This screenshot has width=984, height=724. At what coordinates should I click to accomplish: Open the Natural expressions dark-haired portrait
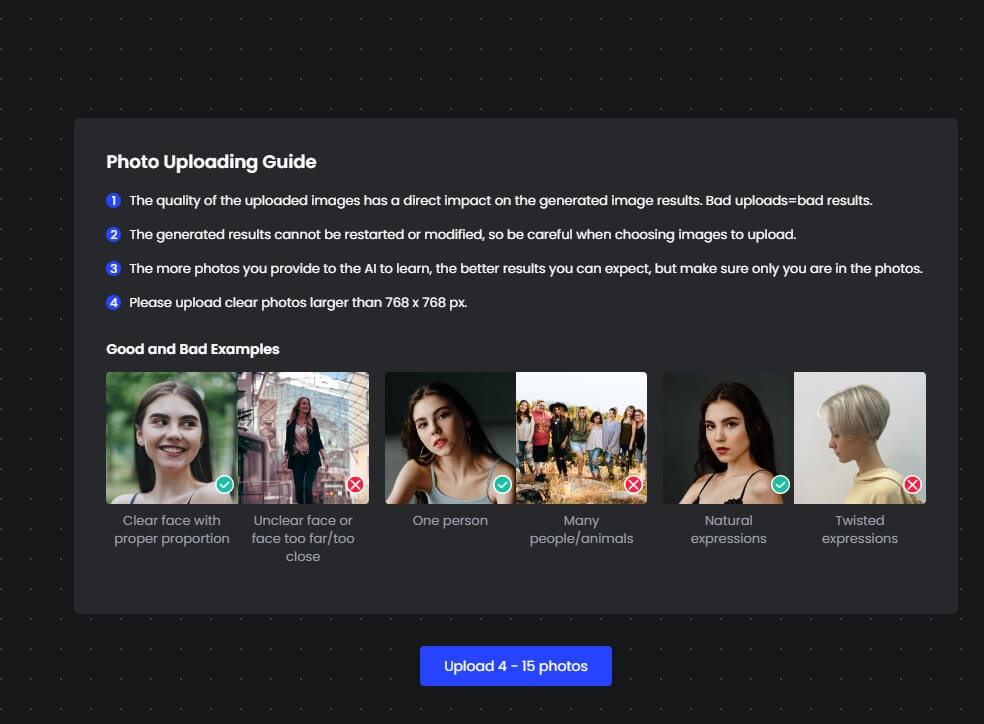click(x=728, y=438)
